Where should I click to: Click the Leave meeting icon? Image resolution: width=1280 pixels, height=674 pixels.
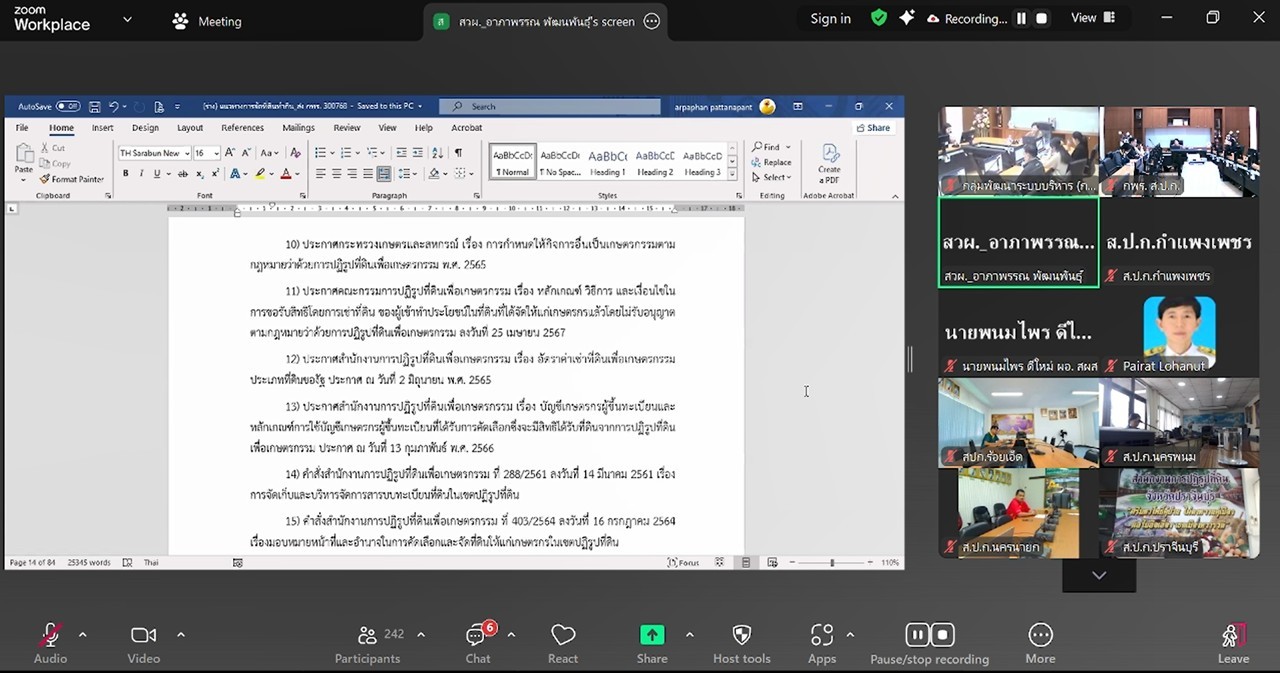click(1232, 636)
